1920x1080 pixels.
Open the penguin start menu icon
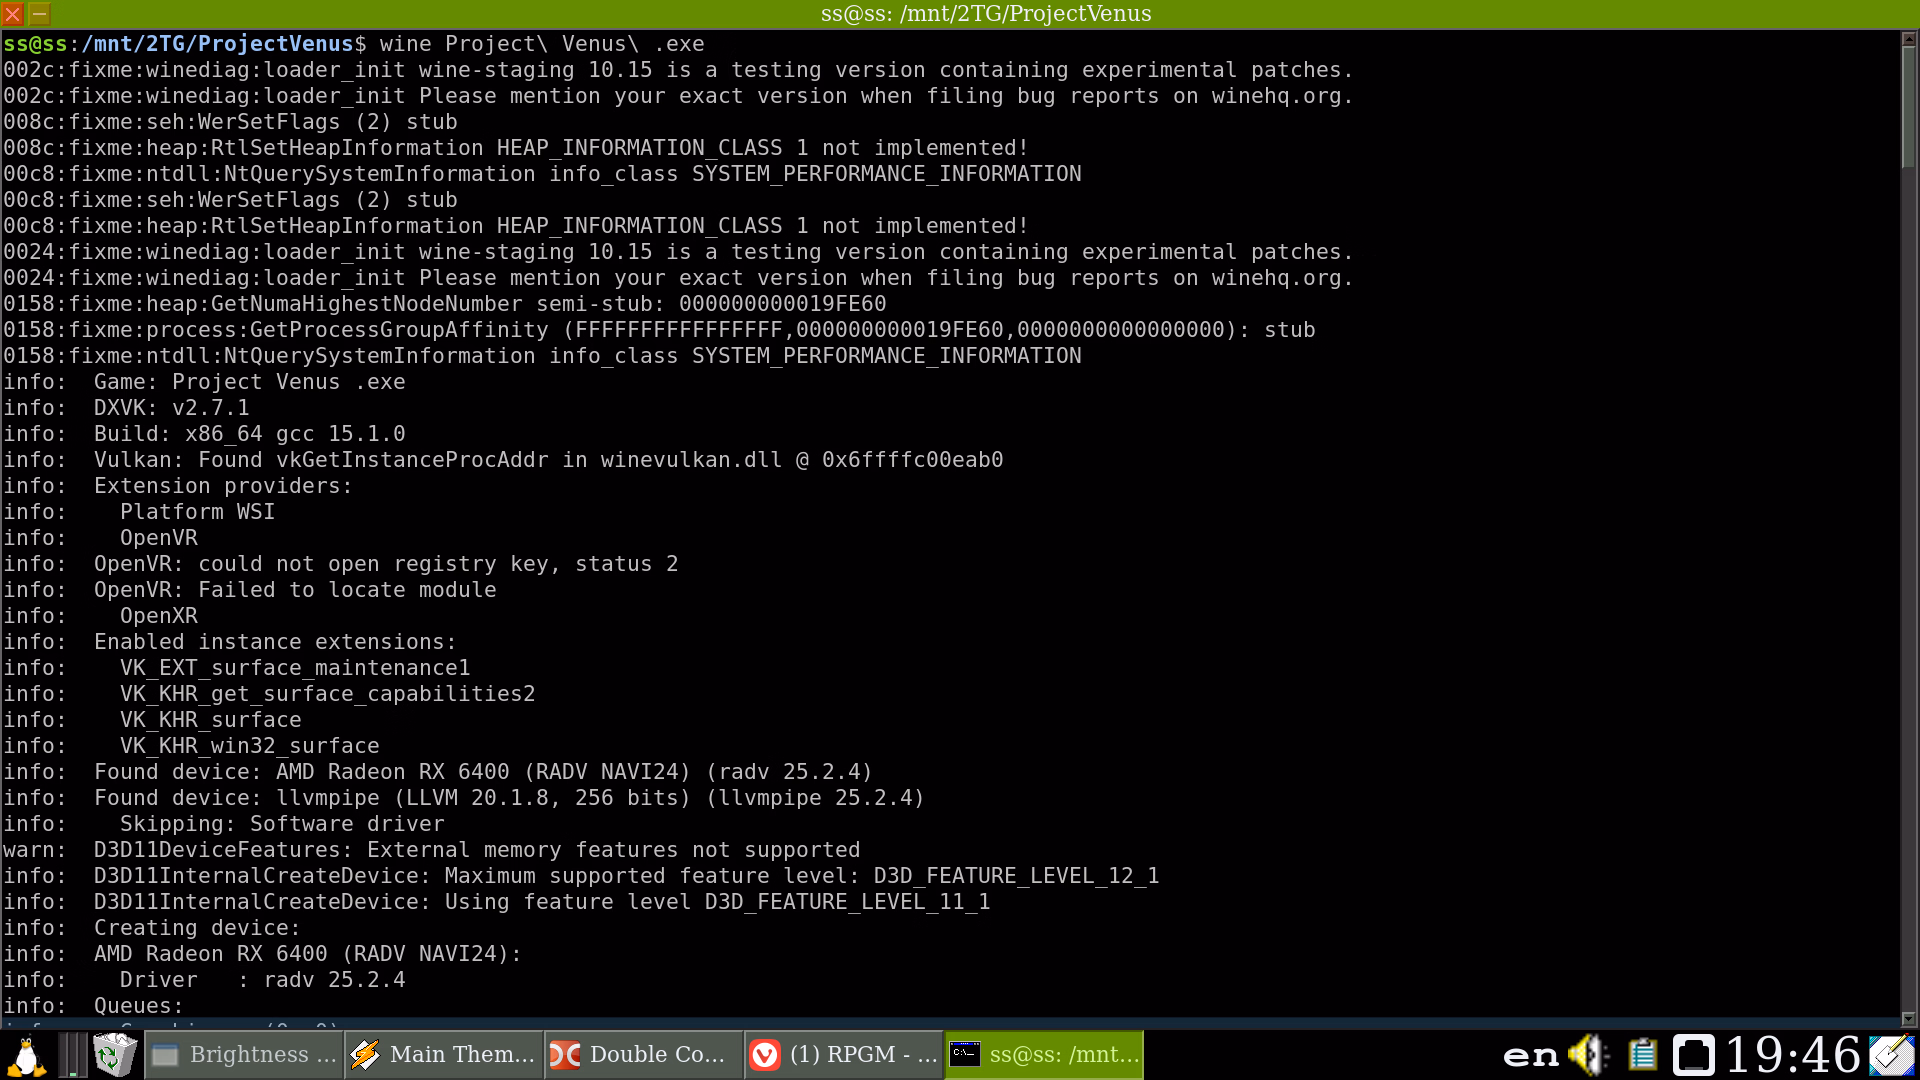(26, 1055)
